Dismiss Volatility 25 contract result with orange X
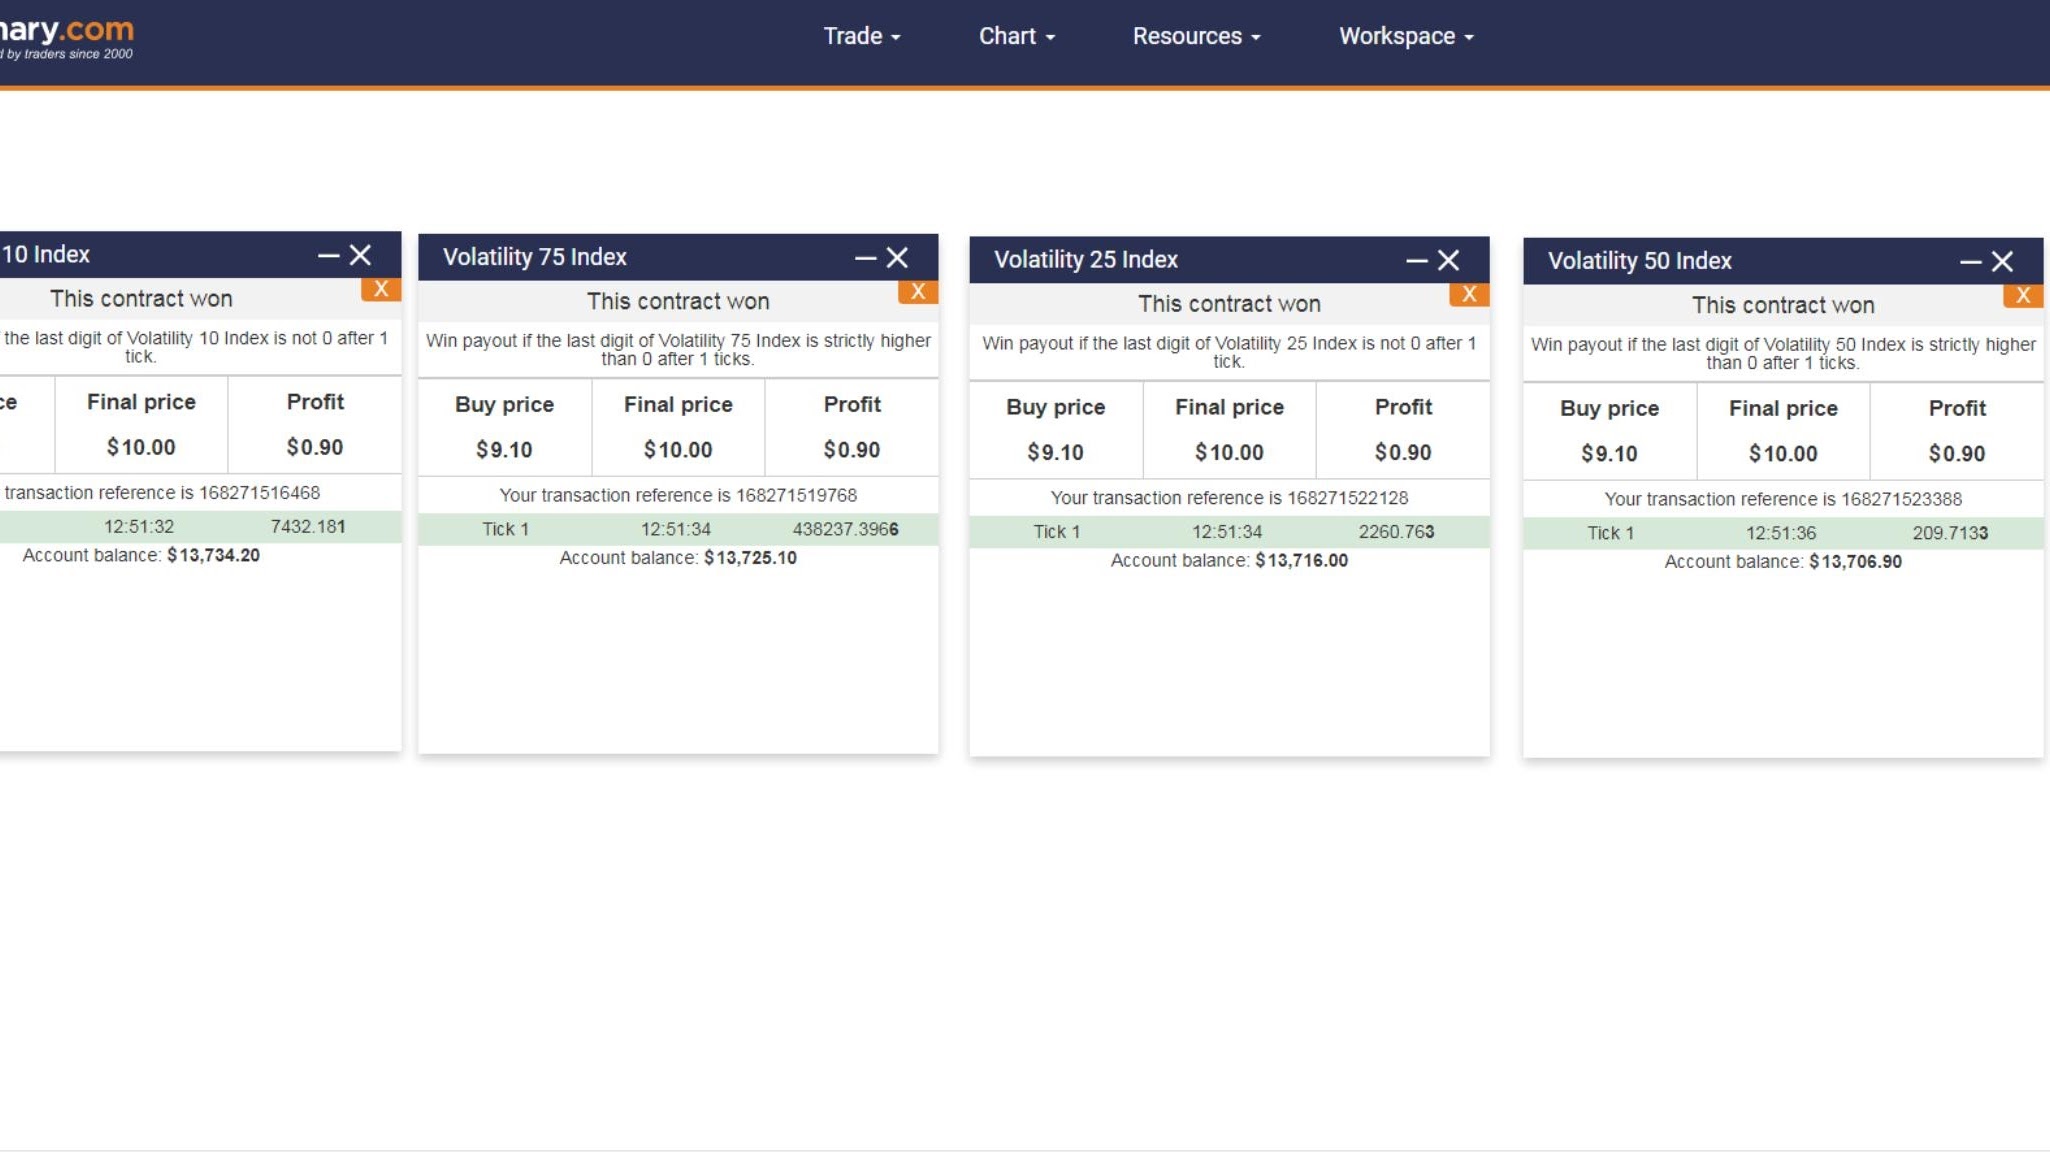 coord(1469,294)
